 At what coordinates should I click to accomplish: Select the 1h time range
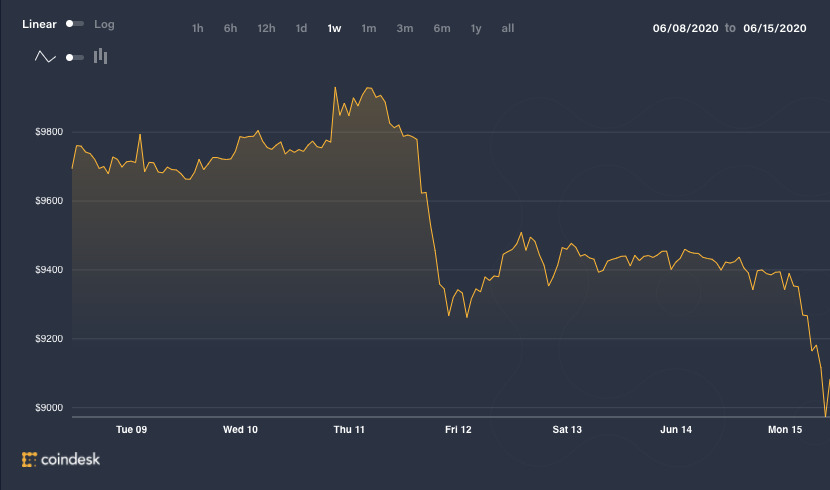coord(197,29)
